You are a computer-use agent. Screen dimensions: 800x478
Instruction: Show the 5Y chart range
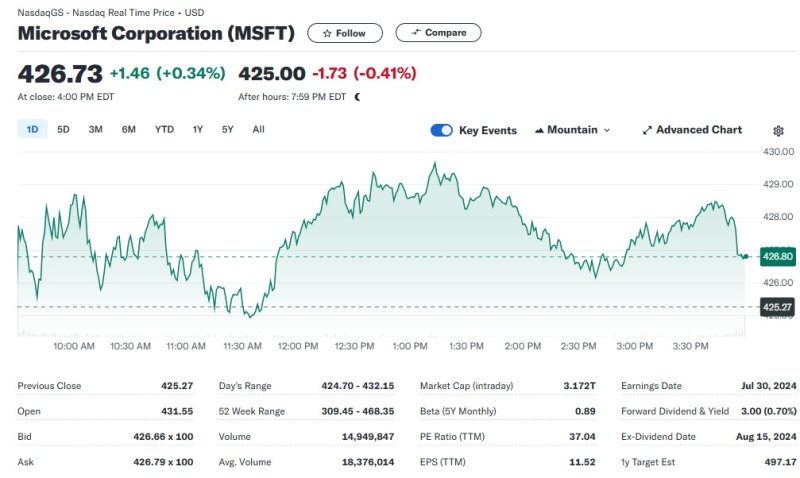pos(228,129)
